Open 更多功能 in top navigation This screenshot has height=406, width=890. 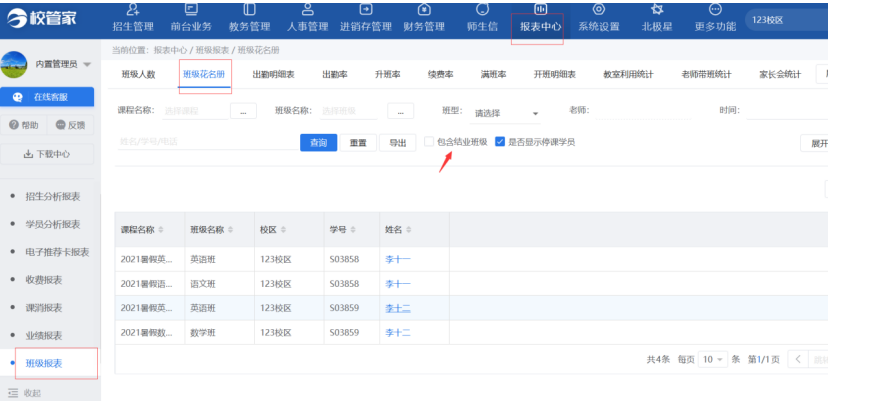[x=715, y=19]
